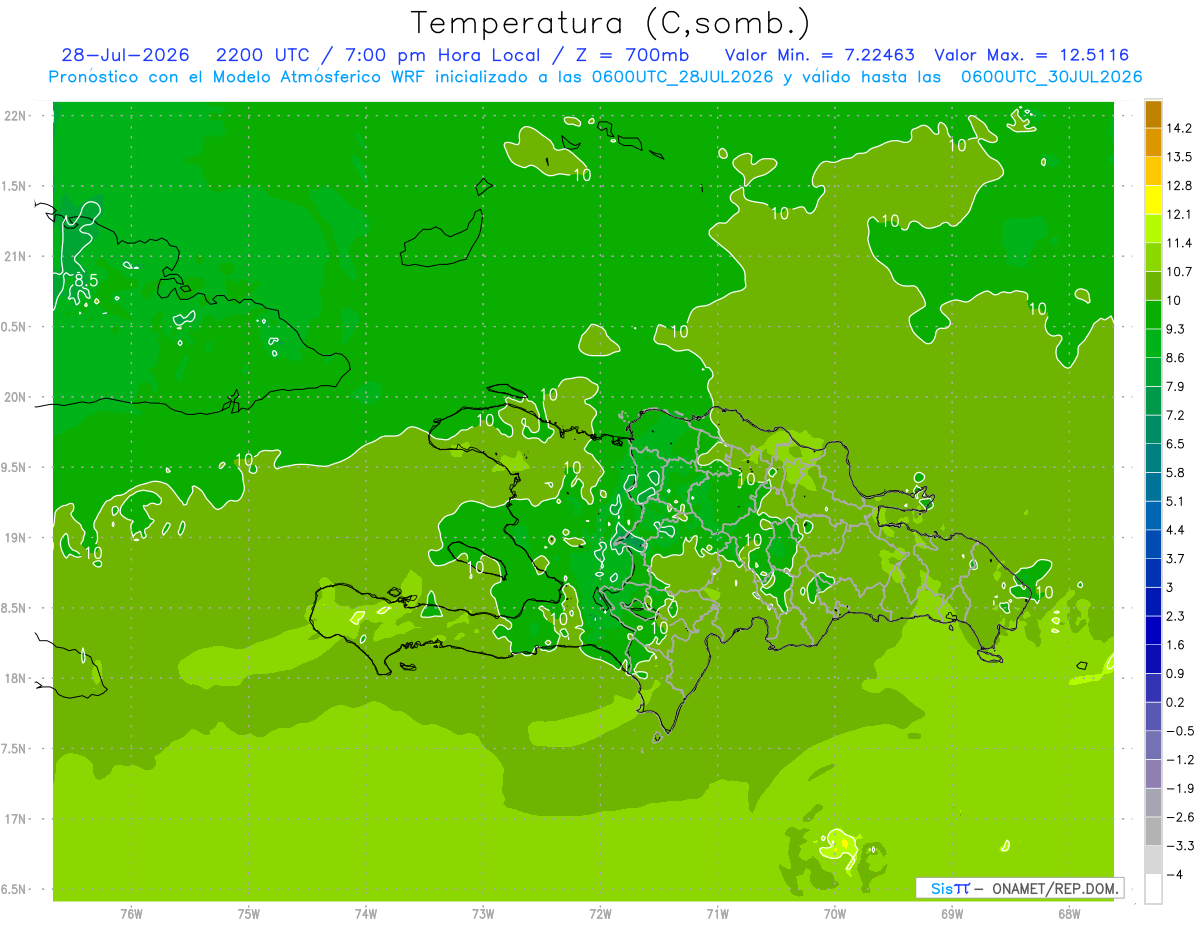The width and height of the screenshot is (1200, 927).
Task: Pick the blue swatch between 4.4 and 3.7
Action: click(x=1153, y=544)
